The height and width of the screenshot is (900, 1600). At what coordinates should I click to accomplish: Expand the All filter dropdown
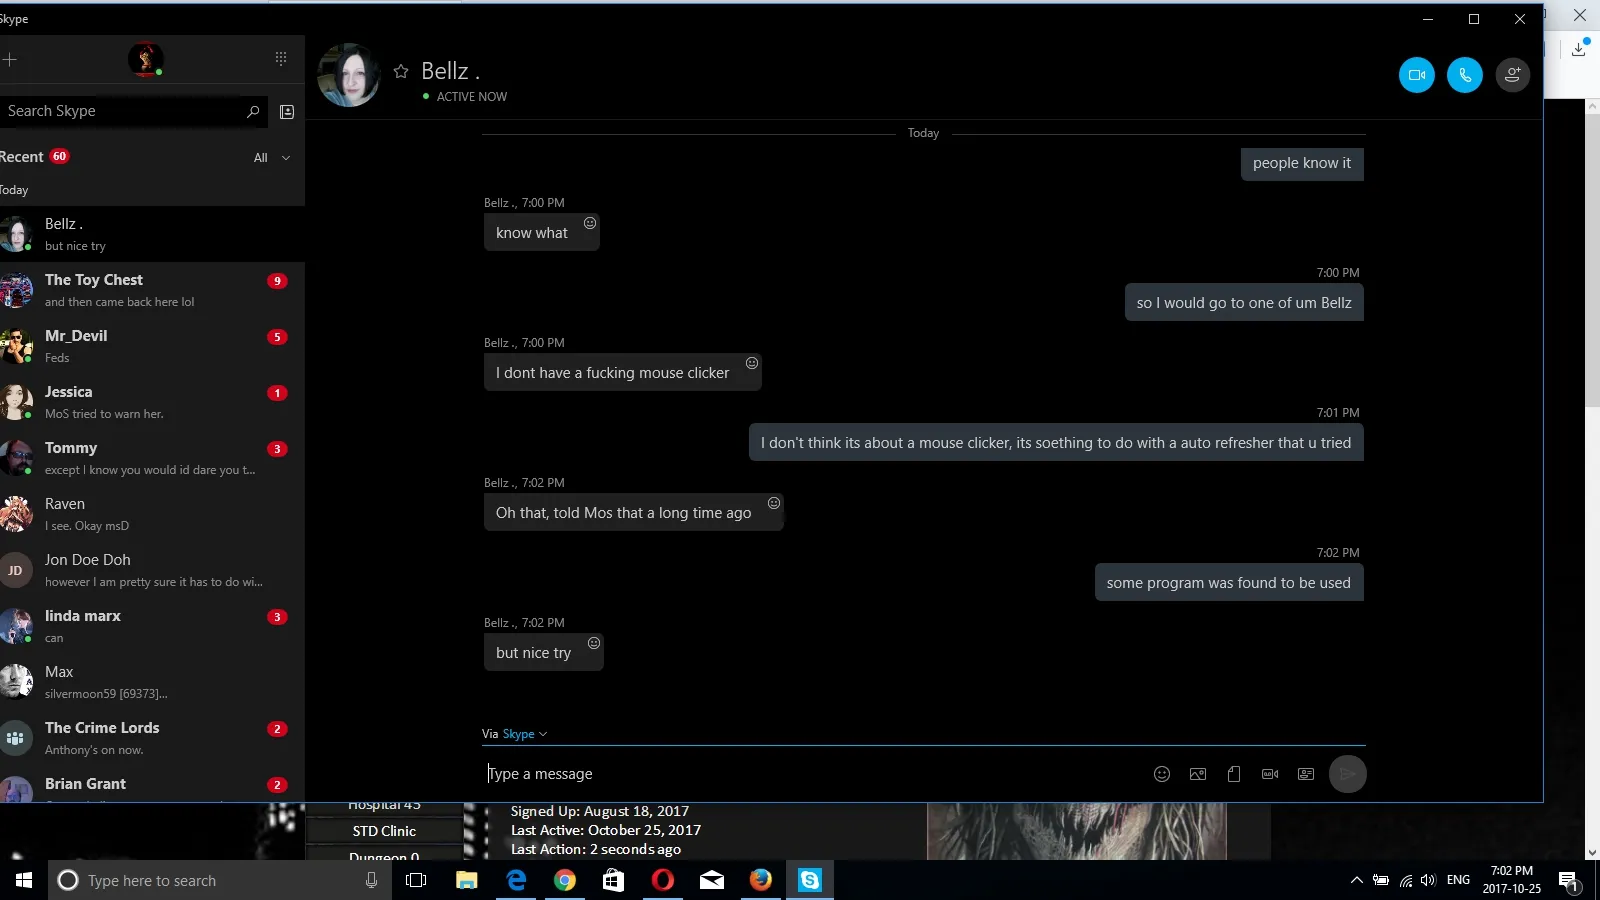pos(272,158)
